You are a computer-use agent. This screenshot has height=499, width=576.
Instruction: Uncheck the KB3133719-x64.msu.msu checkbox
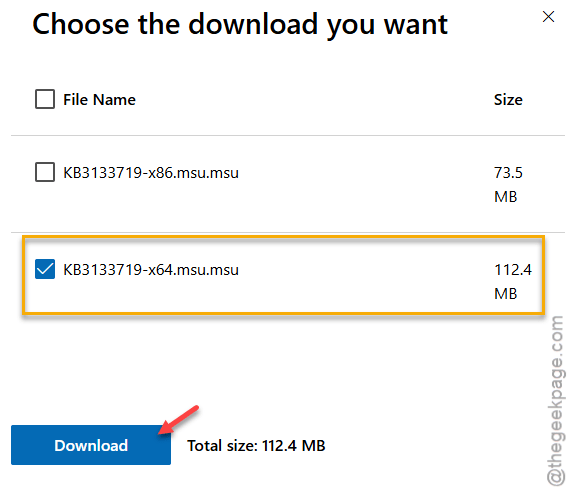tap(45, 269)
